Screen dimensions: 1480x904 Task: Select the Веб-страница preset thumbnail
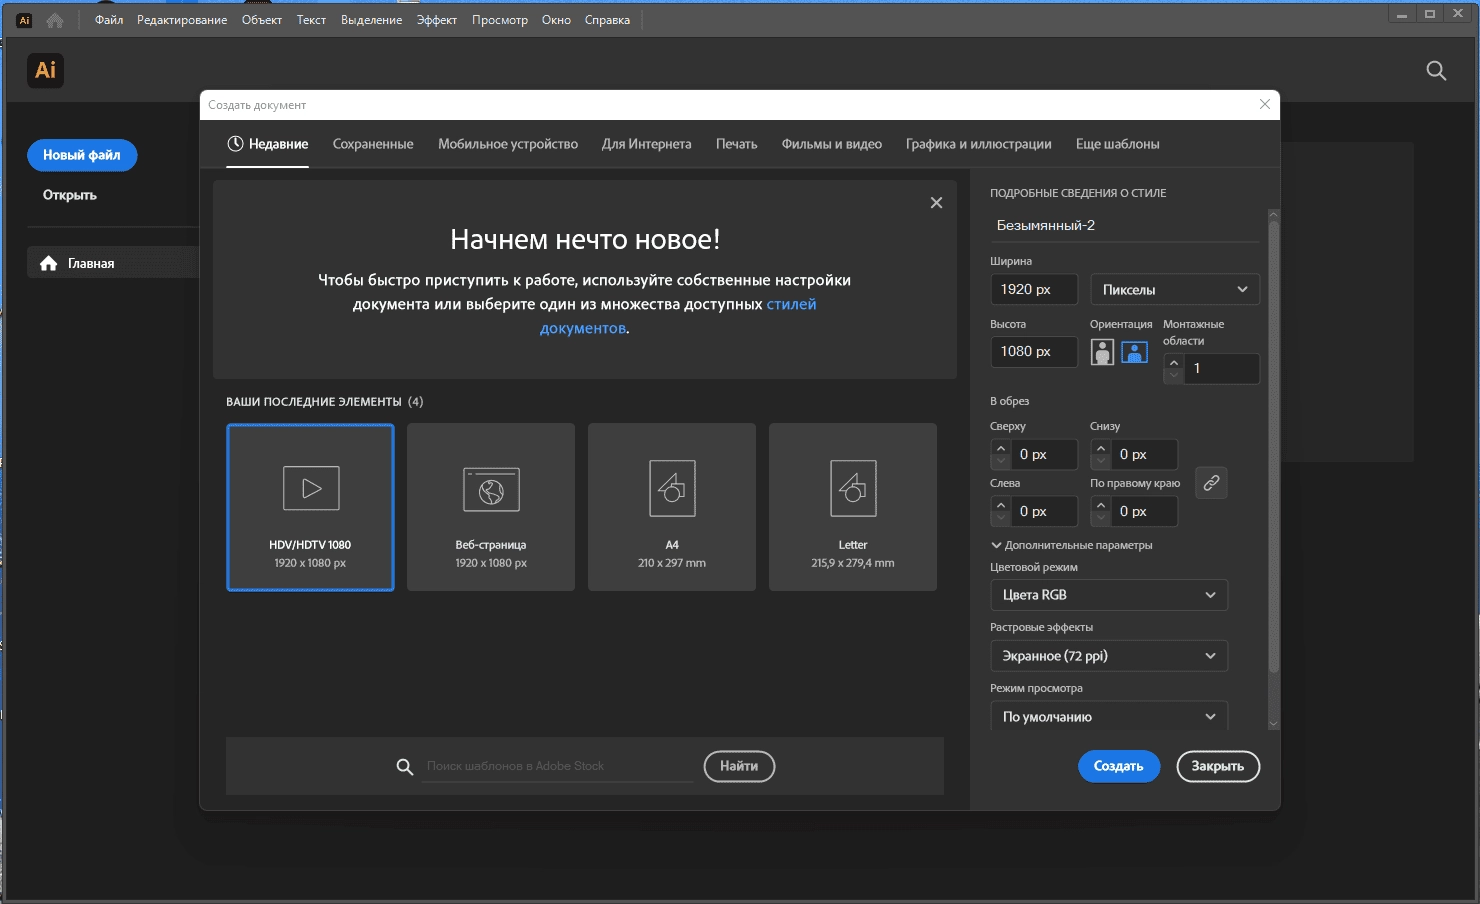tap(491, 507)
